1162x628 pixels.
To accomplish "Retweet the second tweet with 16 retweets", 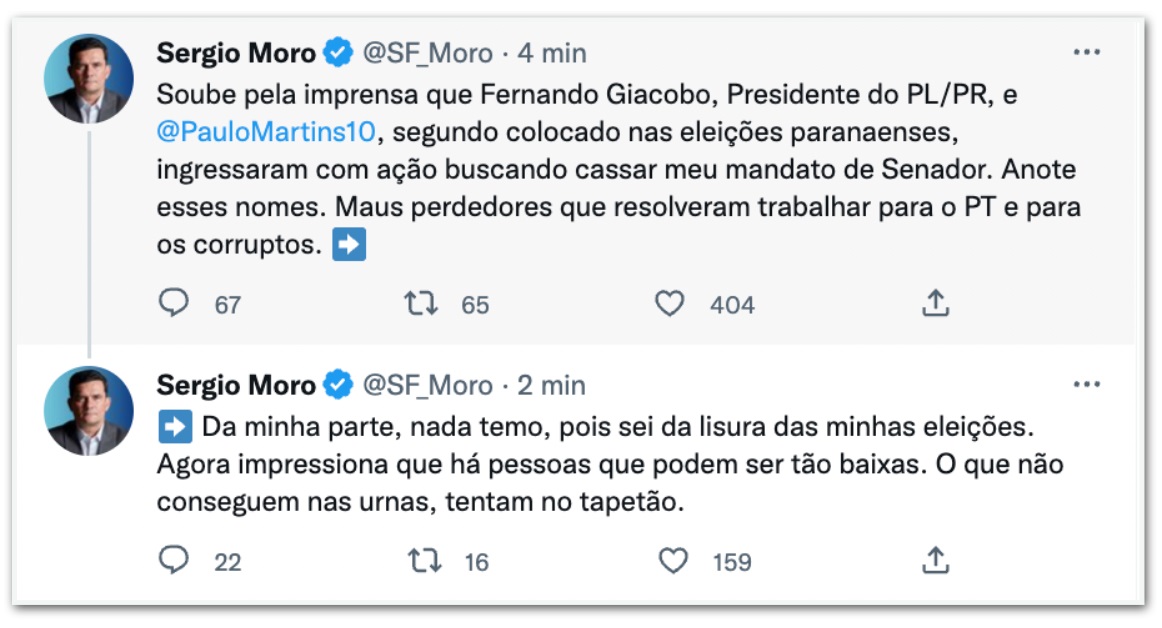I will tap(422, 561).
